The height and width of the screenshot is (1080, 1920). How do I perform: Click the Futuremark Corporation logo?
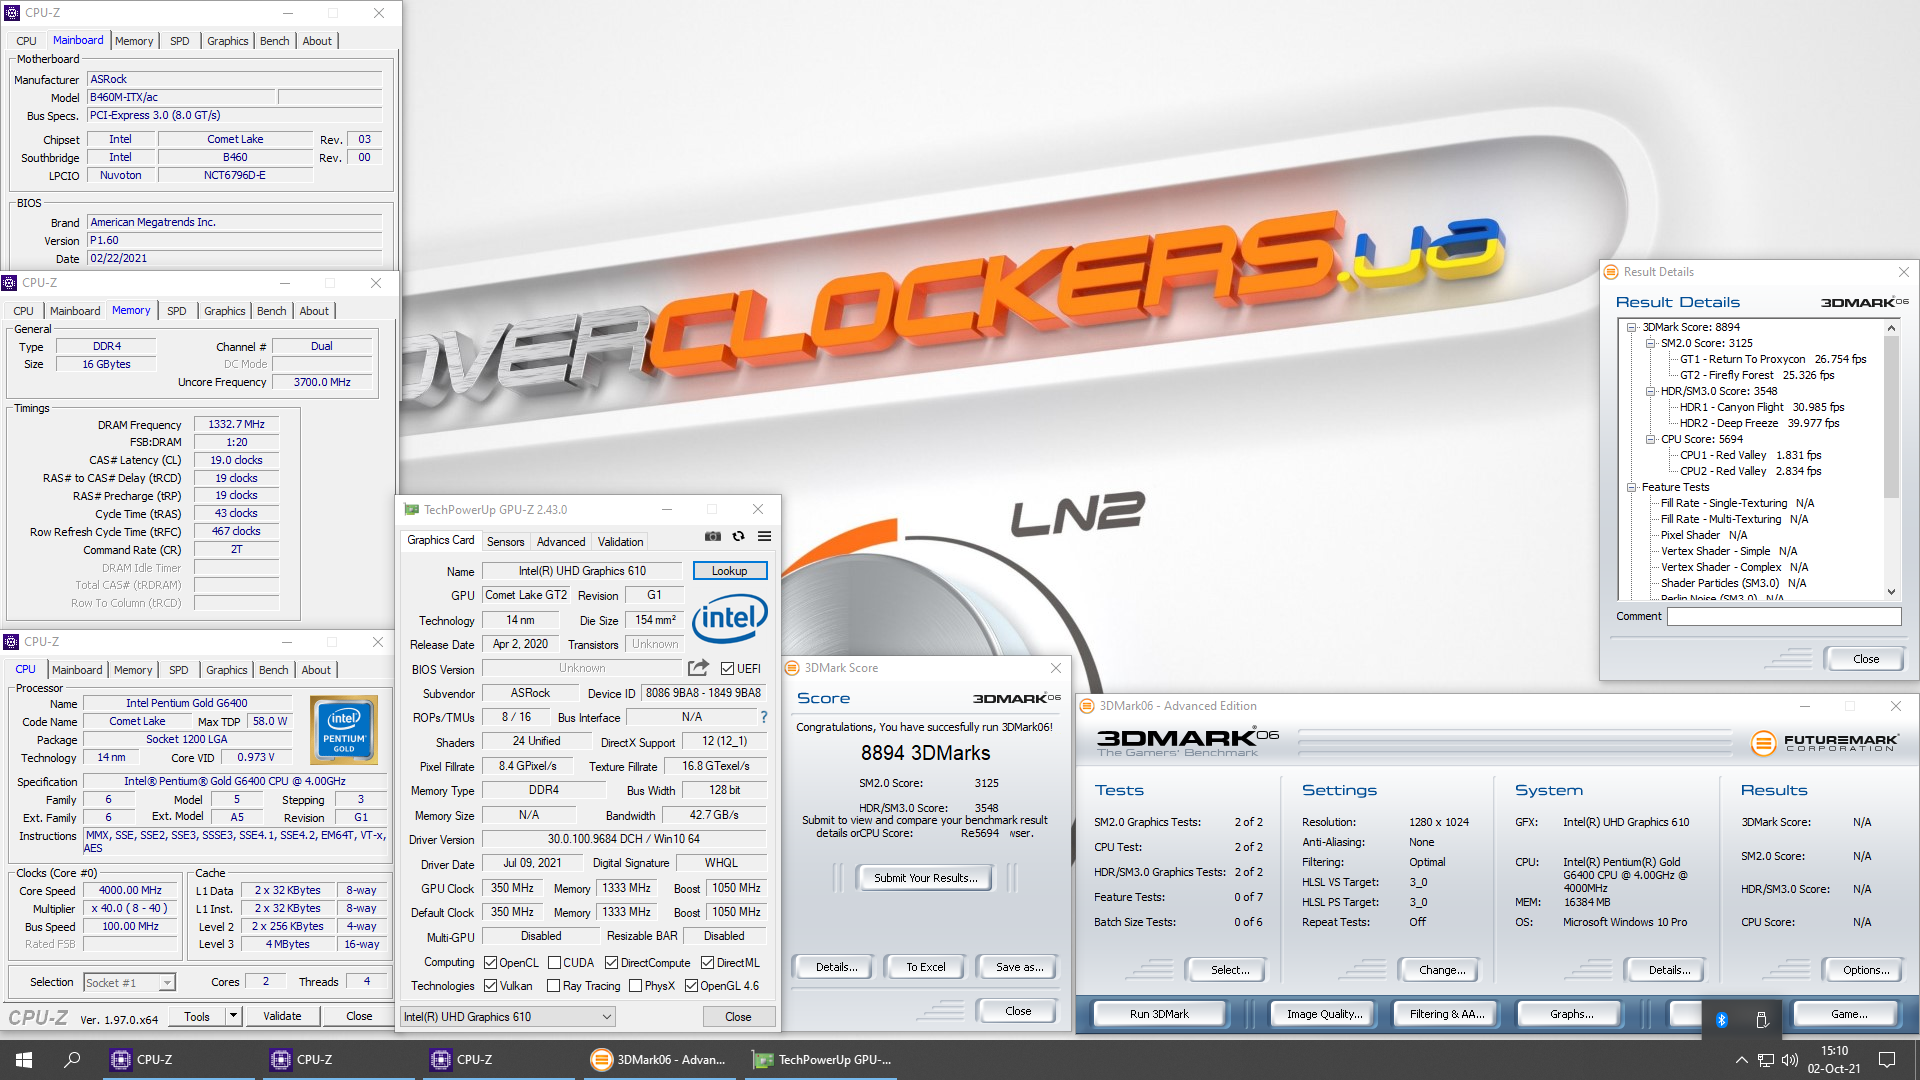point(1825,743)
